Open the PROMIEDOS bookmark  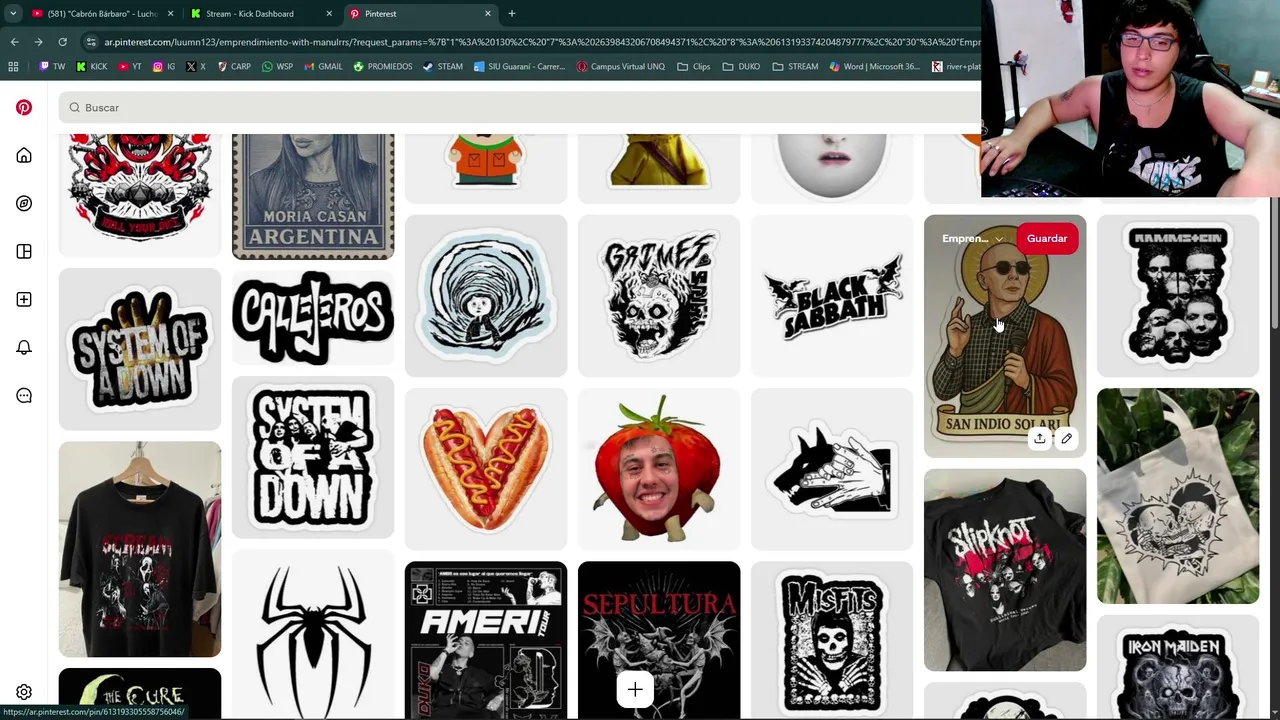pos(382,67)
